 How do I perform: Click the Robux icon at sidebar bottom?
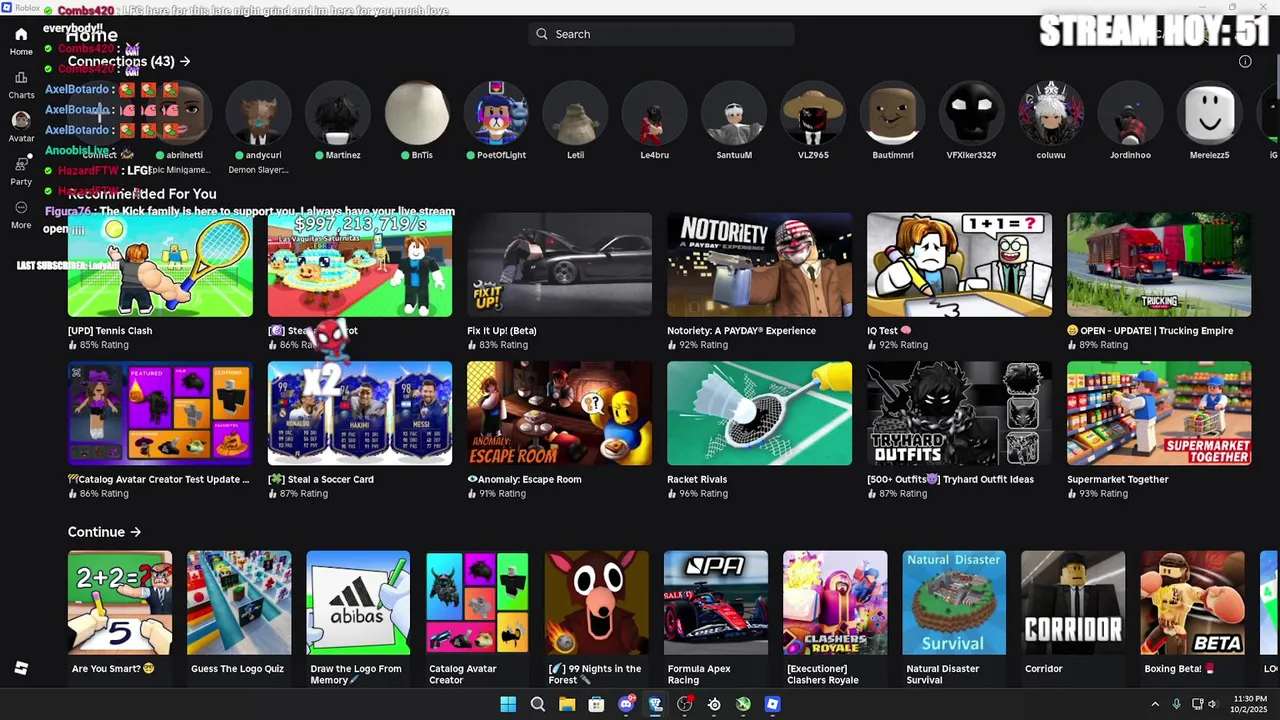click(x=21, y=668)
